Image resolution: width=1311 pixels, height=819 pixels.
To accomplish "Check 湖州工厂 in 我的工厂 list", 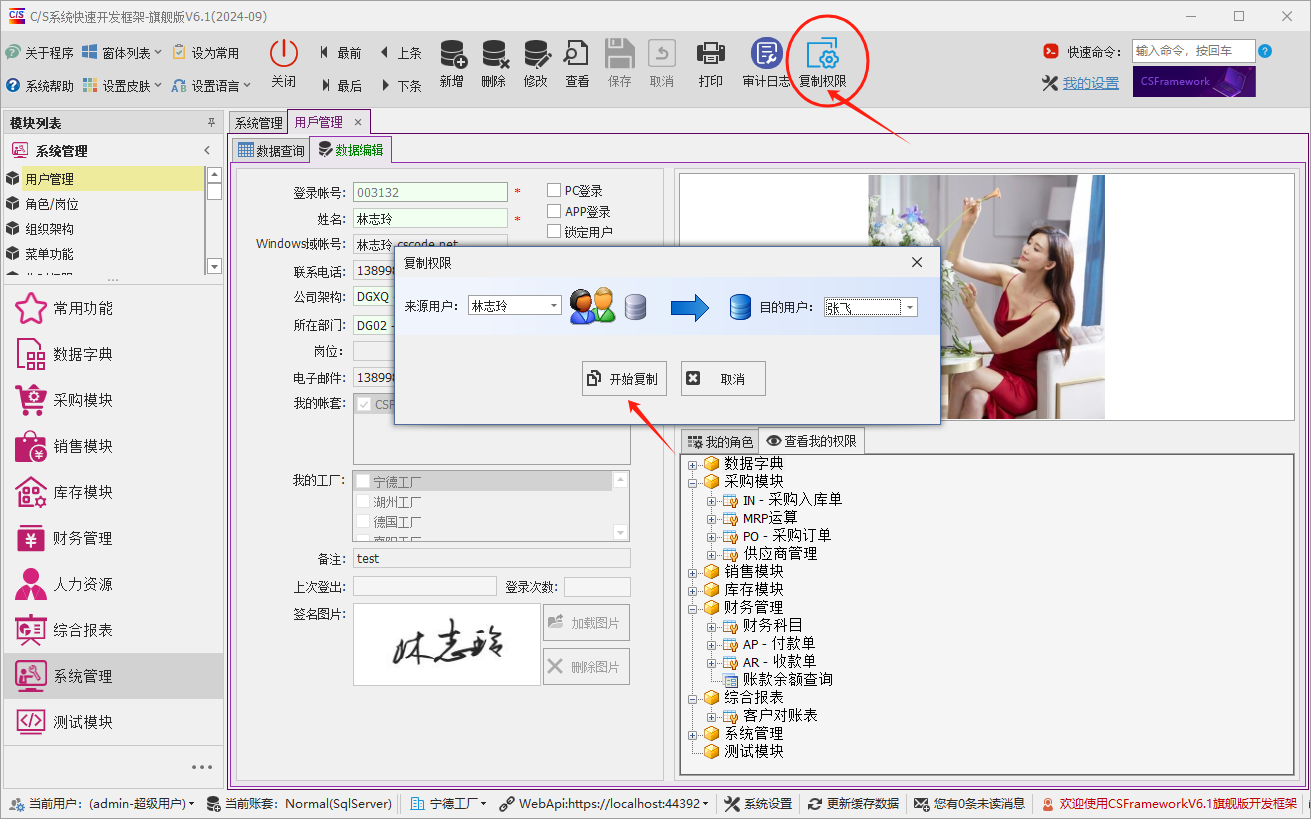I will [x=363, y=502].
